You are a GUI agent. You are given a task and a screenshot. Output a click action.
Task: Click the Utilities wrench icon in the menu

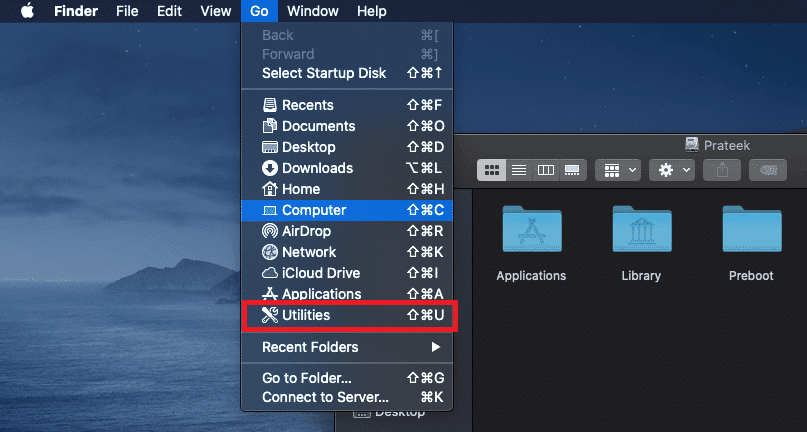pyautogui.click(x=270, y=315)
